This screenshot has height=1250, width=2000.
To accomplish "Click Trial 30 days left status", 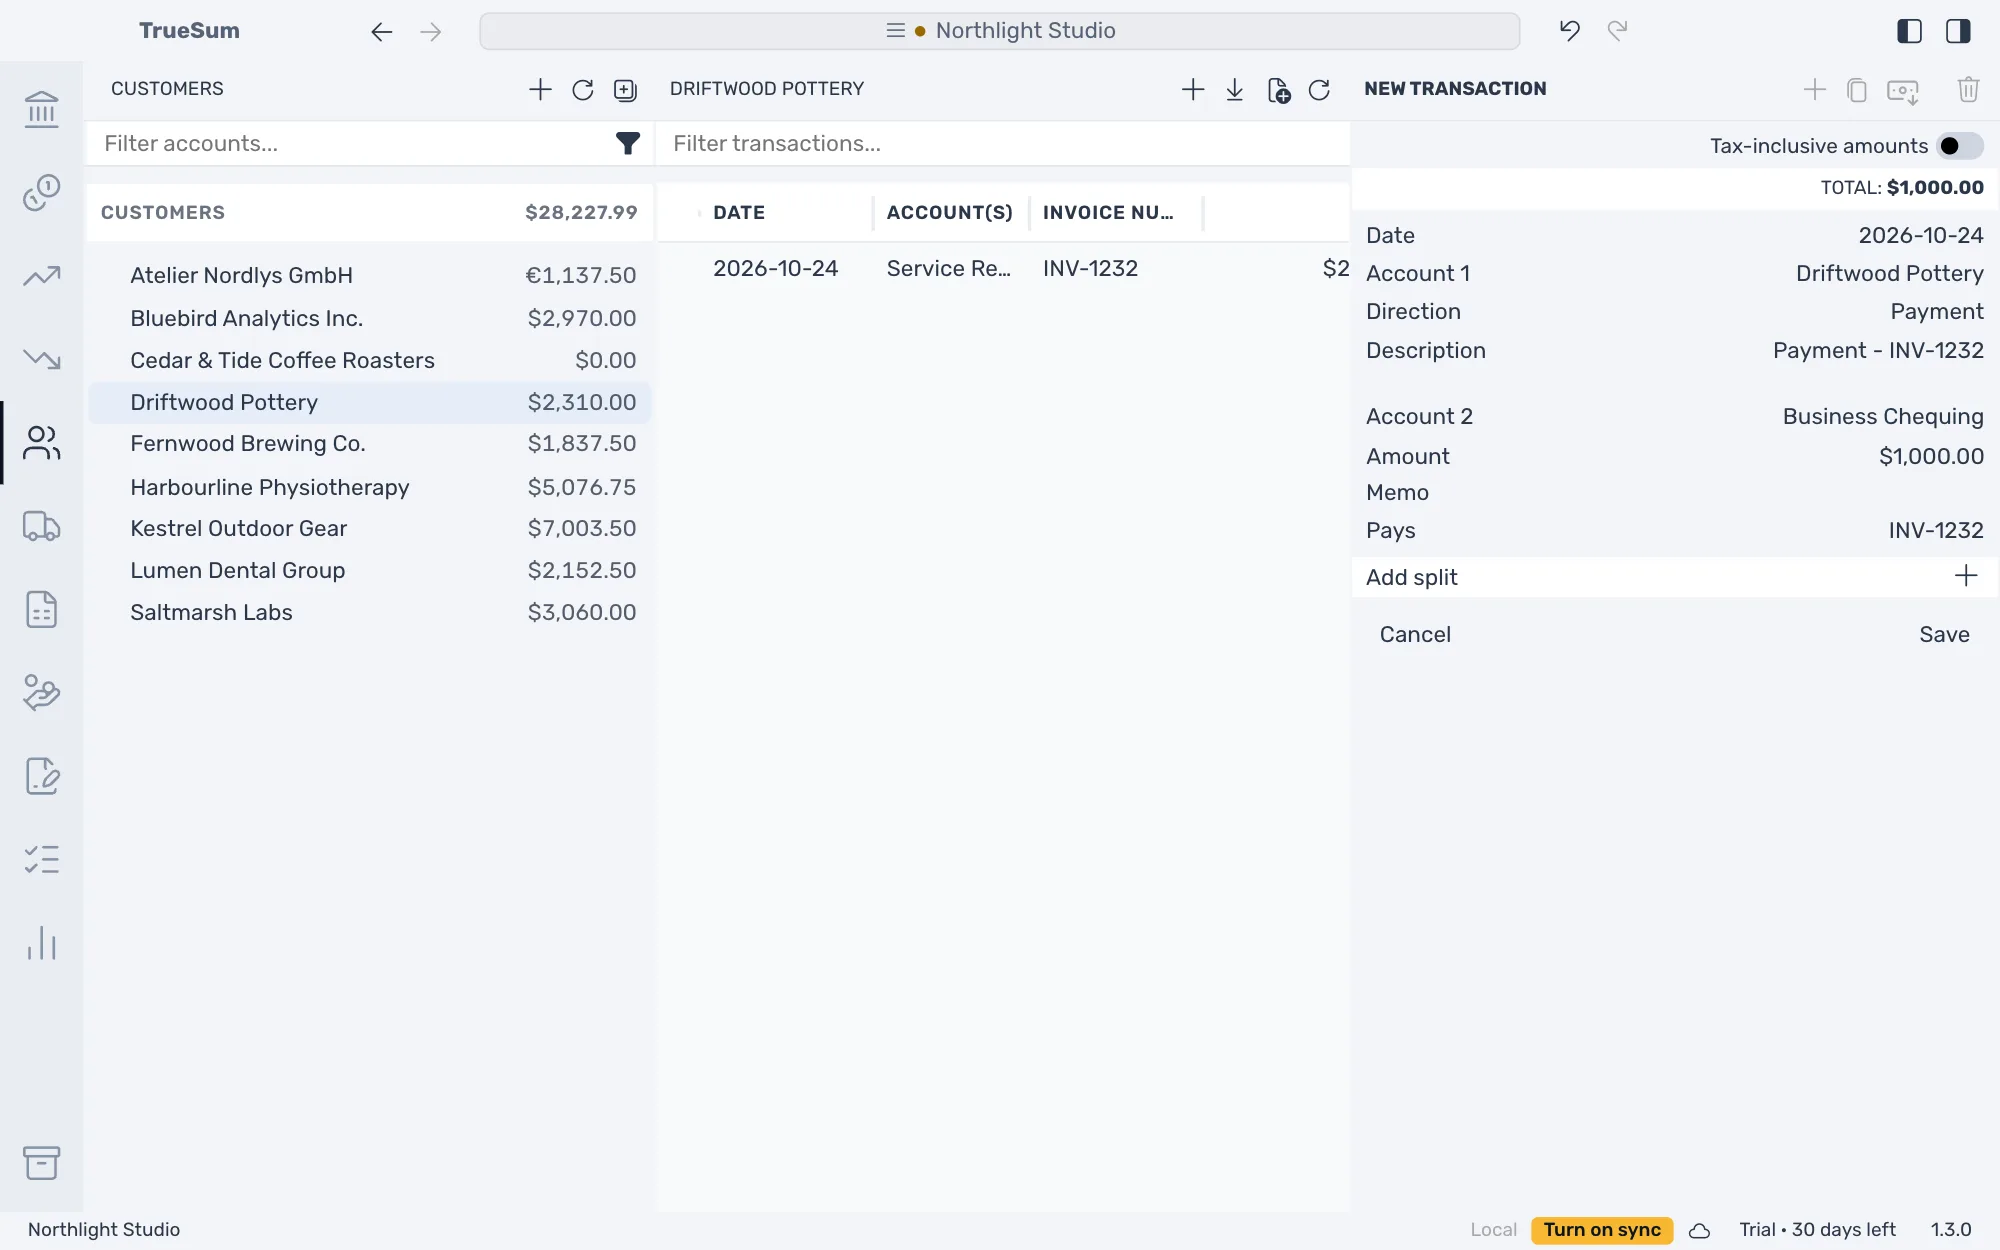I will [x=1817, y=1230].
